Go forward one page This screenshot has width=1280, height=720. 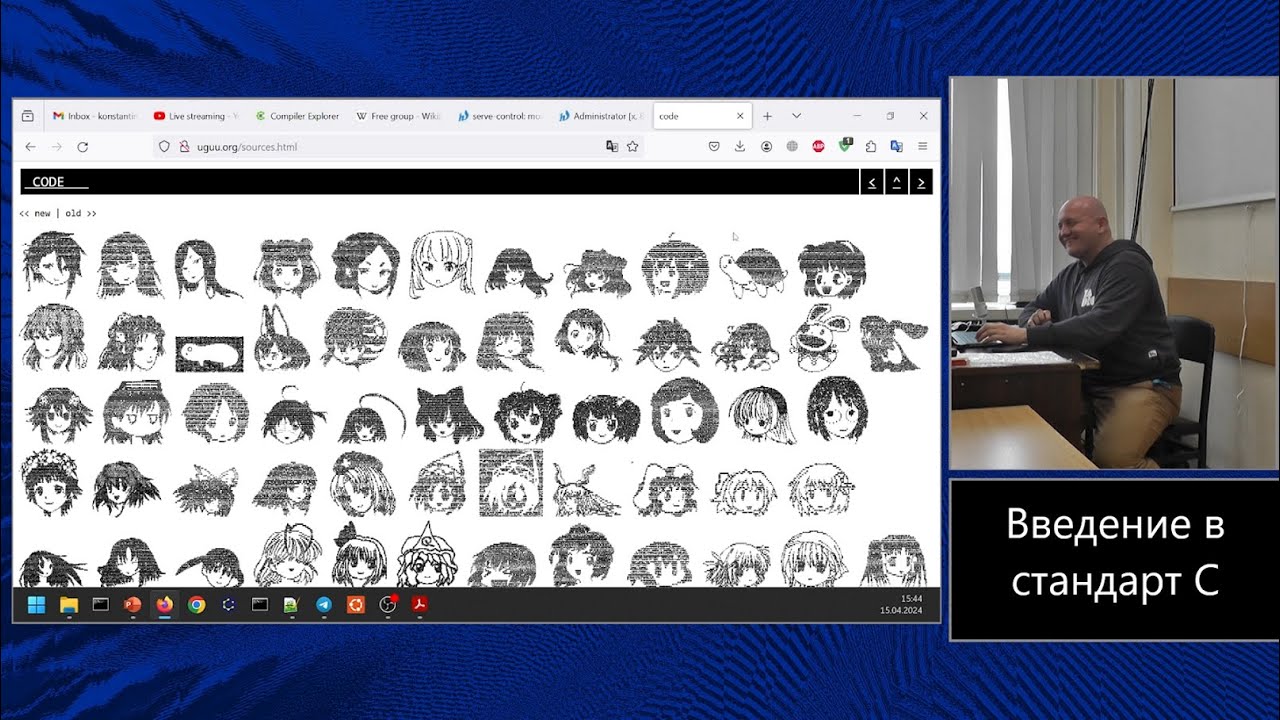point(56,146)
